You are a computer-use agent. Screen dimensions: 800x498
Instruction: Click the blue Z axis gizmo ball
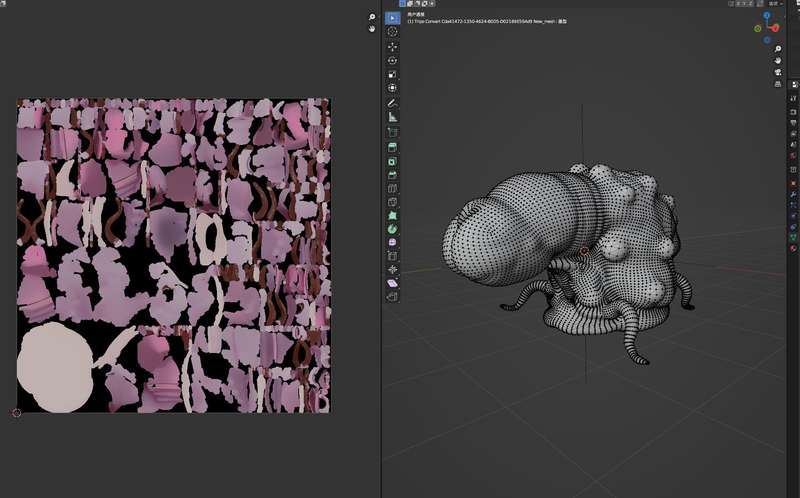[x=768, y=17]
